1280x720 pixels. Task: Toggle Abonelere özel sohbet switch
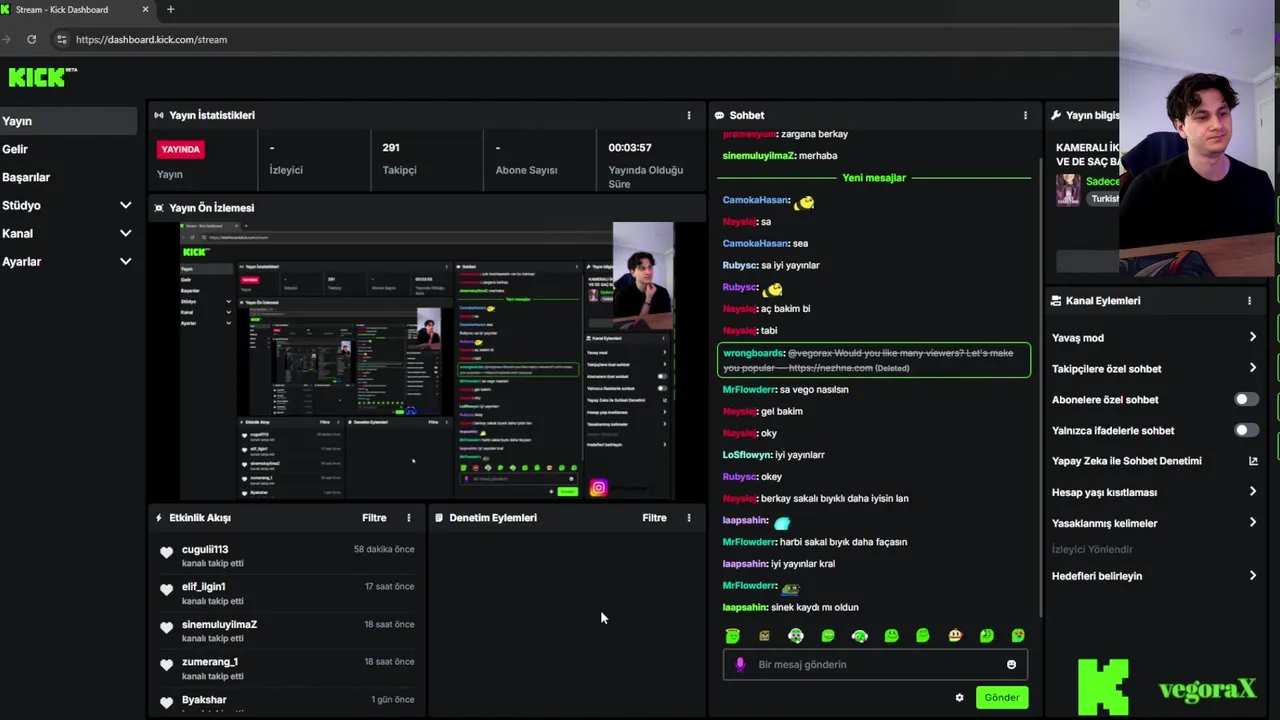click(1245, 399)
